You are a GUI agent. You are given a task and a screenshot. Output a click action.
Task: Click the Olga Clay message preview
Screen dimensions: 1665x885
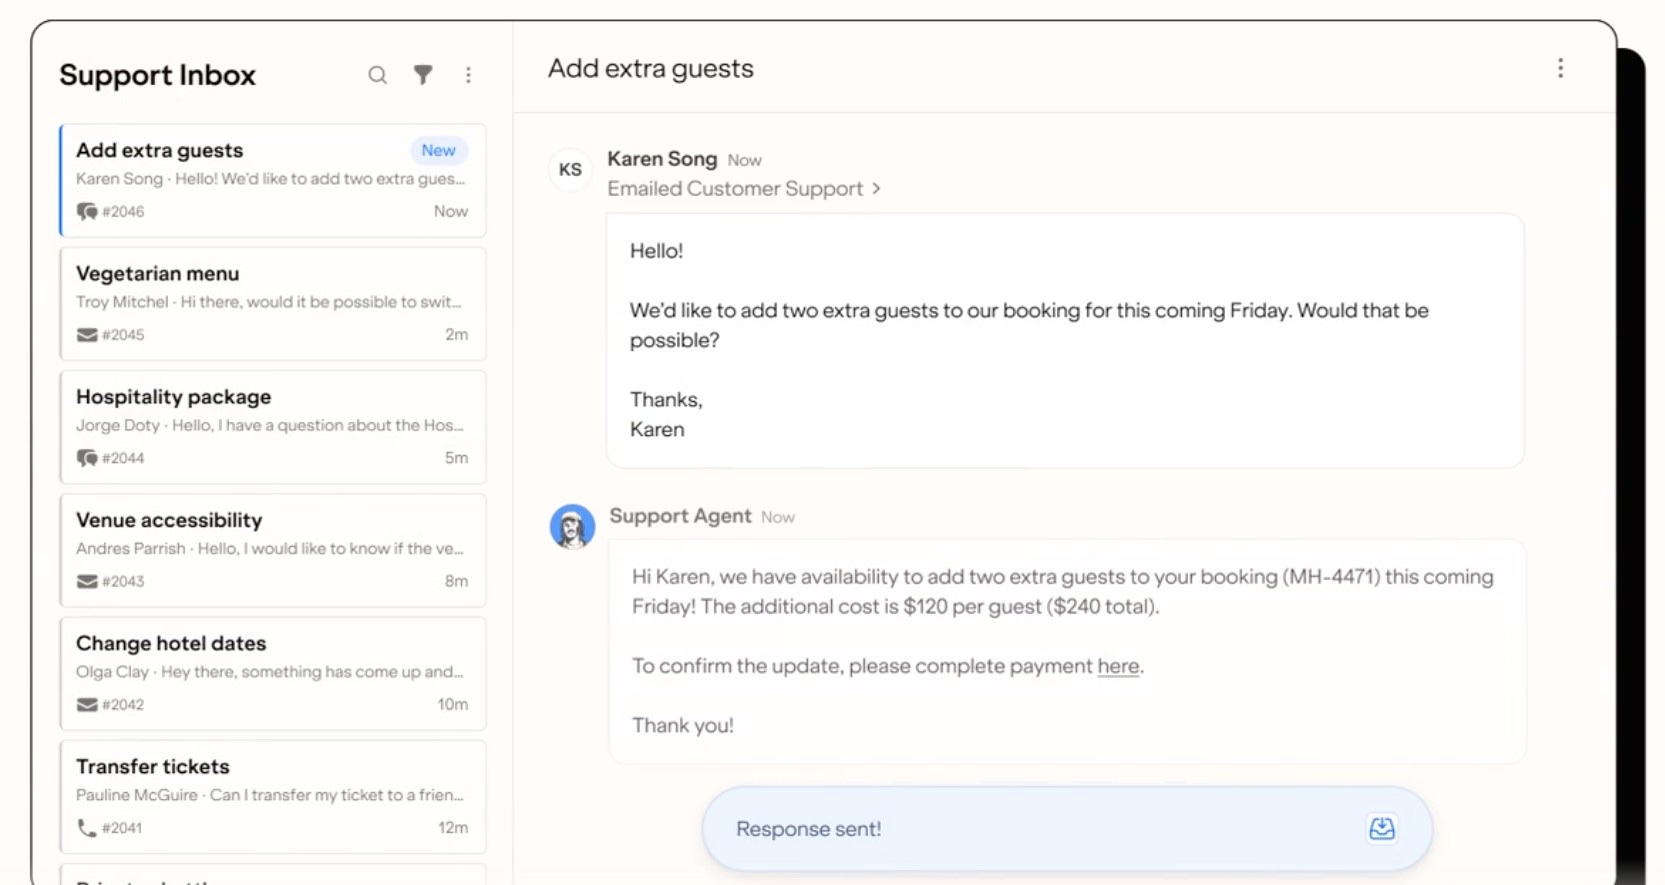[270, 671]
